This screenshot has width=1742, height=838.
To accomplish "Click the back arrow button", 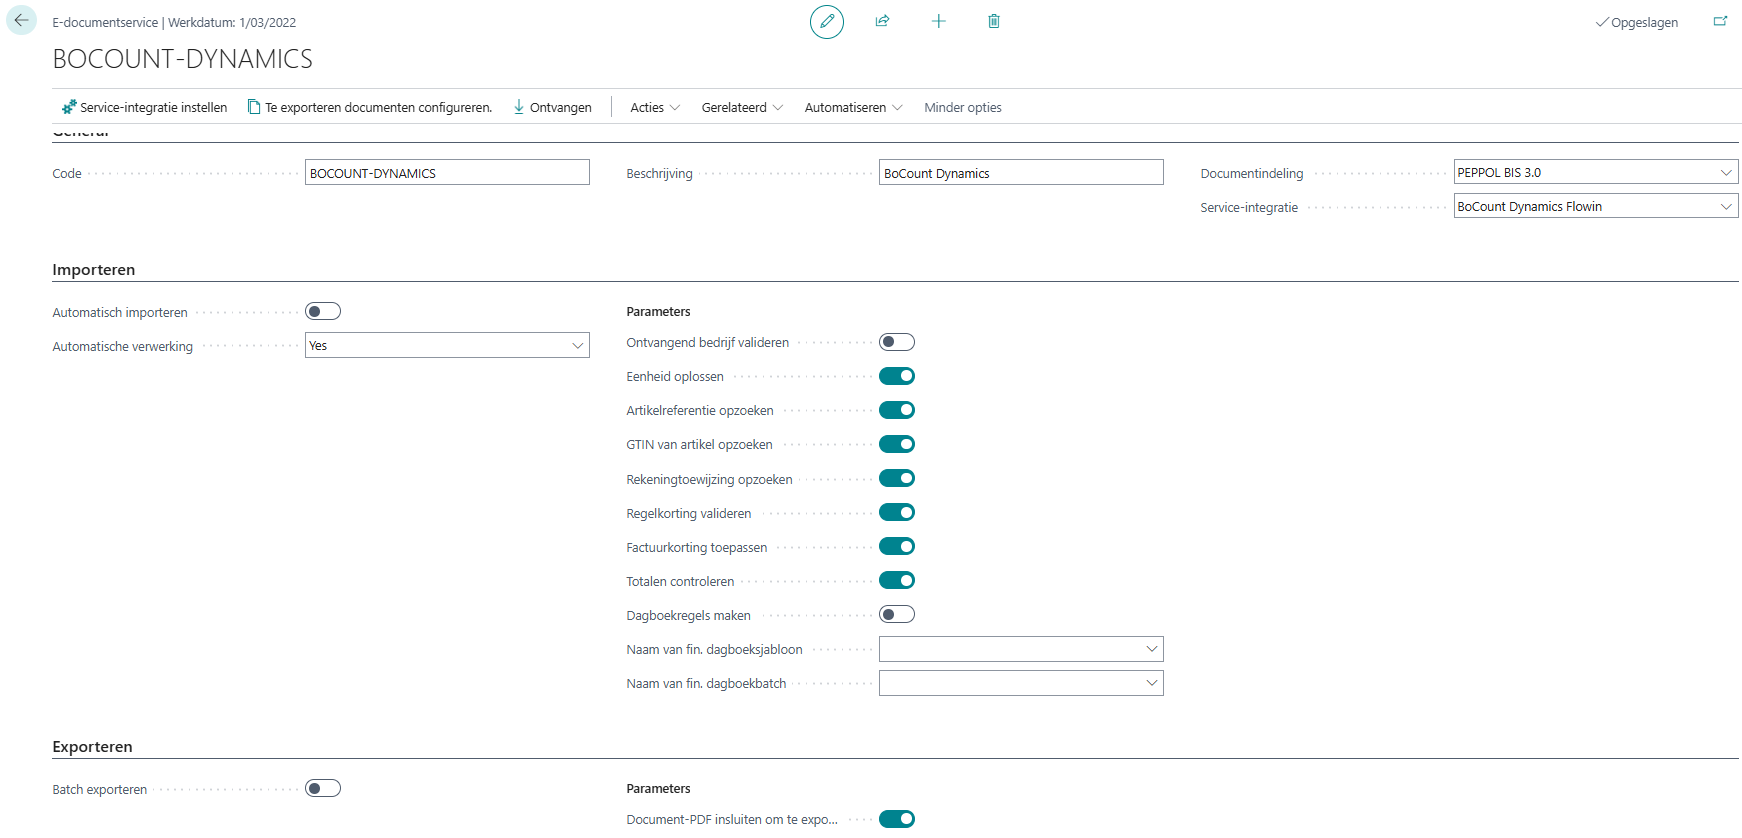I will [21, 21].
